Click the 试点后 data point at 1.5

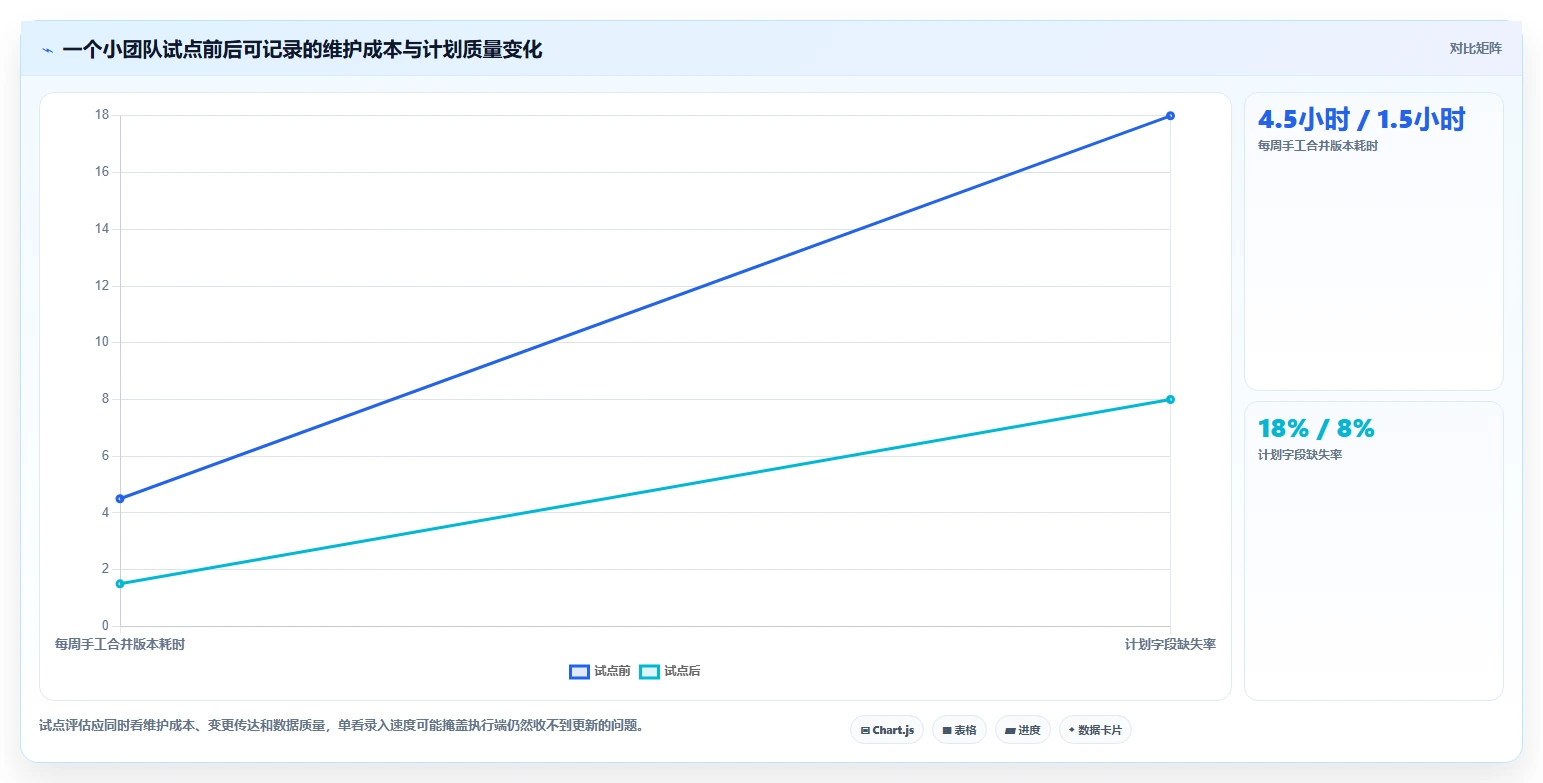tap(120, 583)
